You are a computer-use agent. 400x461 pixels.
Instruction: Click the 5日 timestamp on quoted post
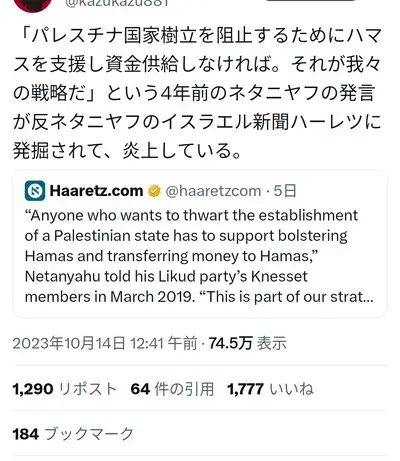(x=285, y=191)
